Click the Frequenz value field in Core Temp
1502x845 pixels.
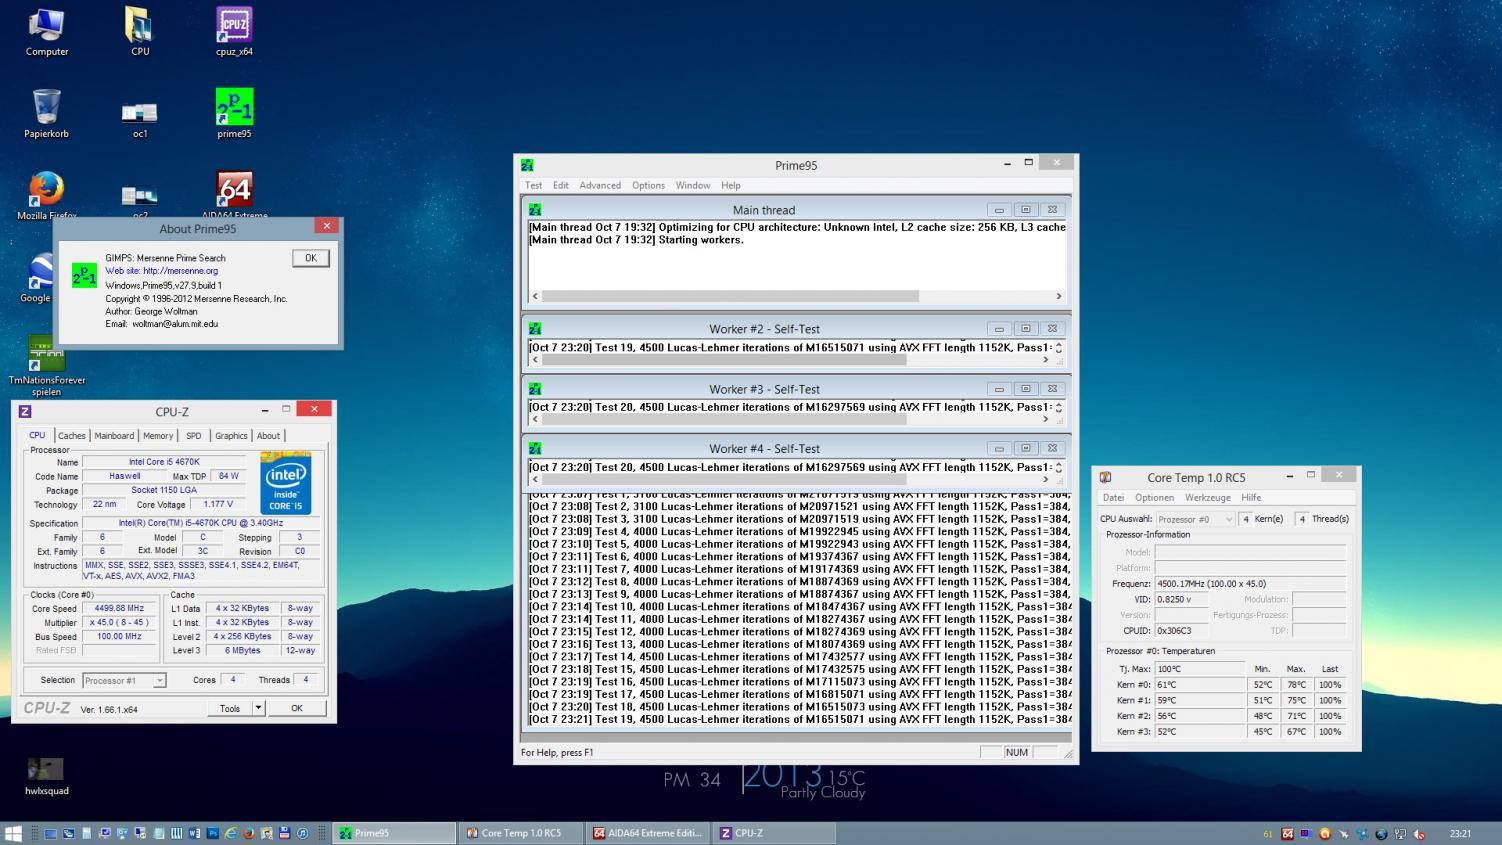click(x=1250, y=583)
